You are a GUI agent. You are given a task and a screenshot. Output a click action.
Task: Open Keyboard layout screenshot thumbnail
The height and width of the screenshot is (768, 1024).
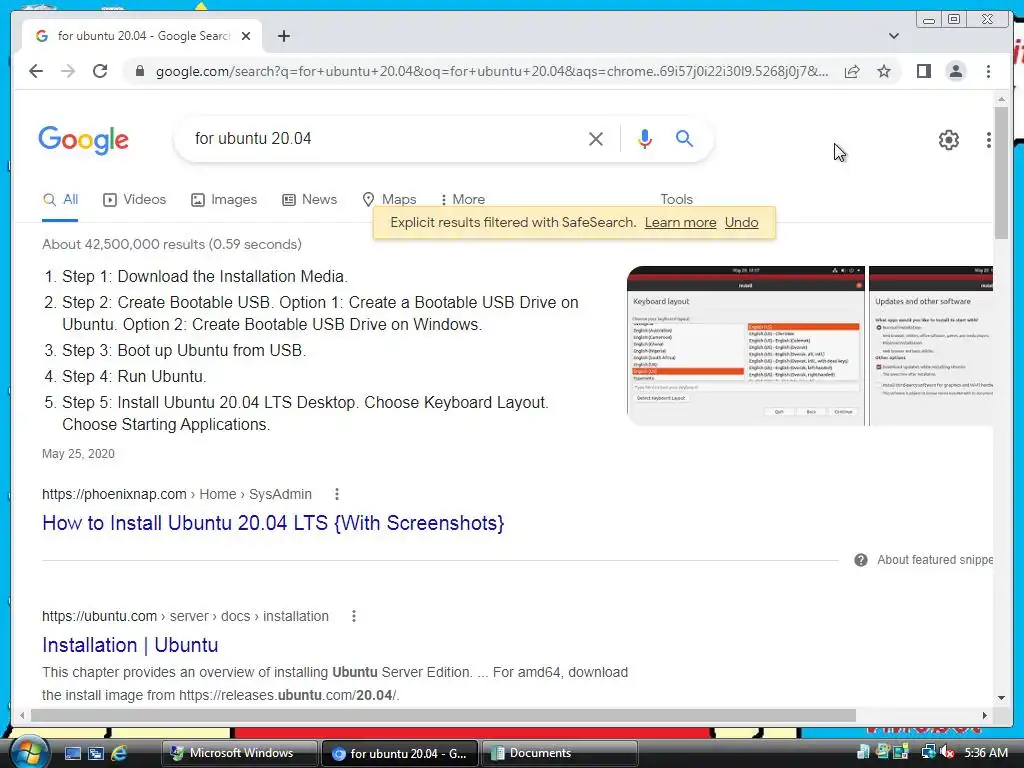pyautogui.click(x=746, y=346)
